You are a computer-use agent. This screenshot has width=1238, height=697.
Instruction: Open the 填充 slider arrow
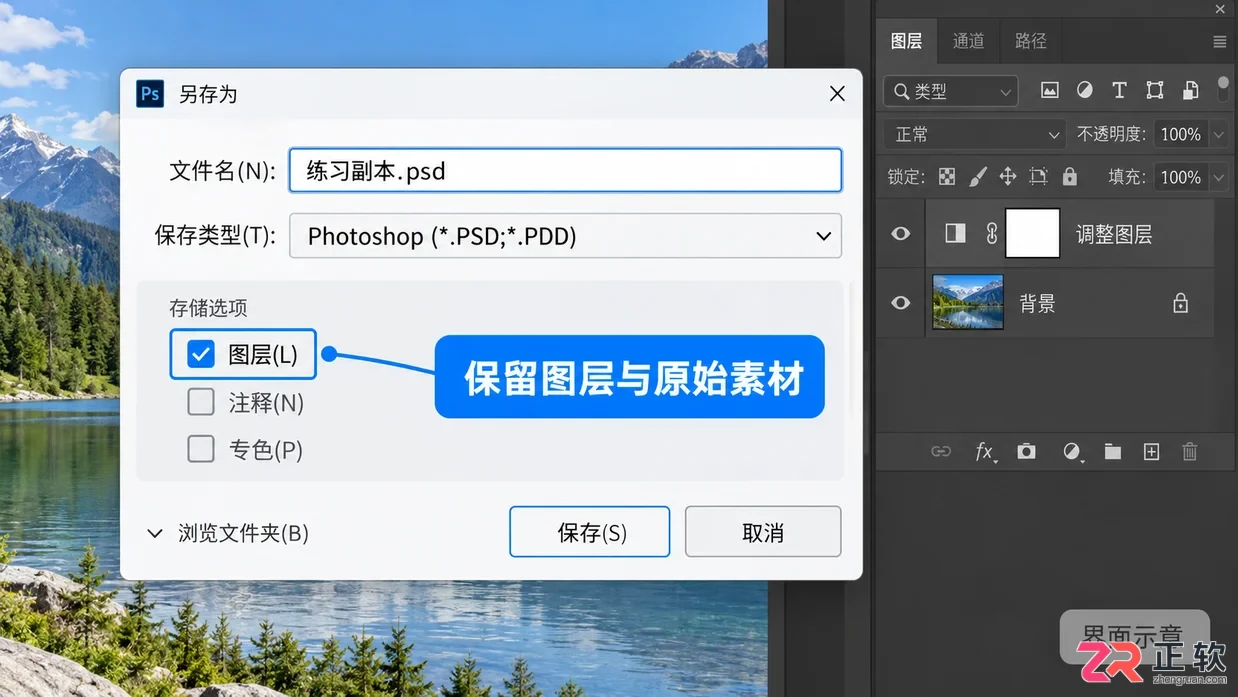click(1218, 177)
